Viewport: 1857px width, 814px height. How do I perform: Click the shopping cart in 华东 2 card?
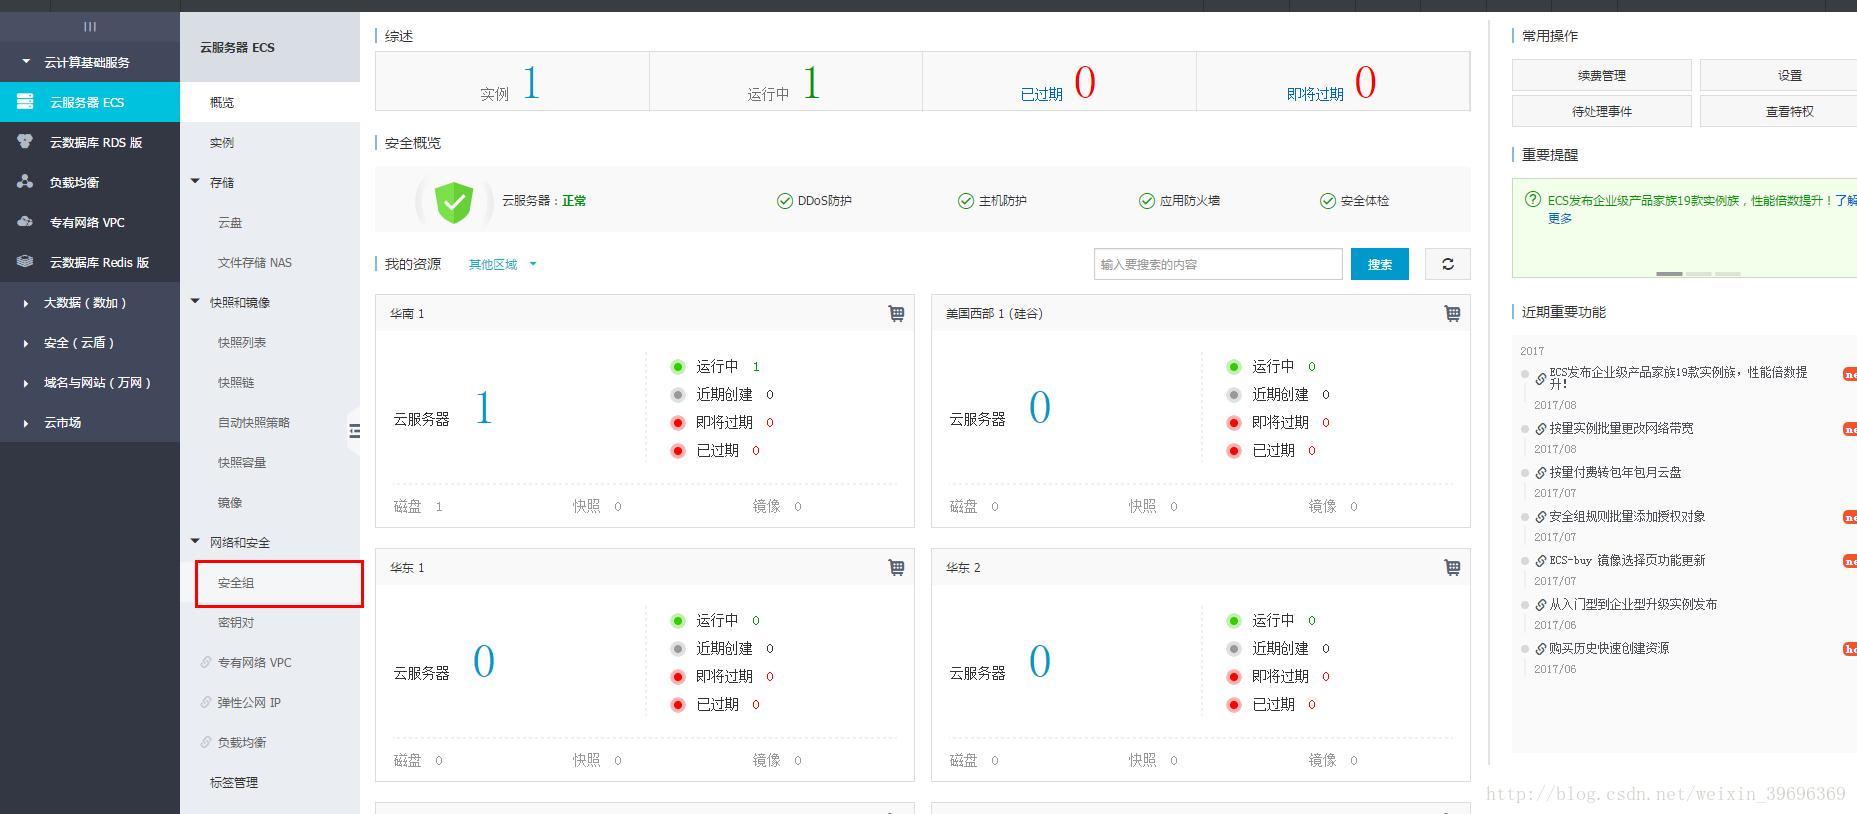point(1452,568)
